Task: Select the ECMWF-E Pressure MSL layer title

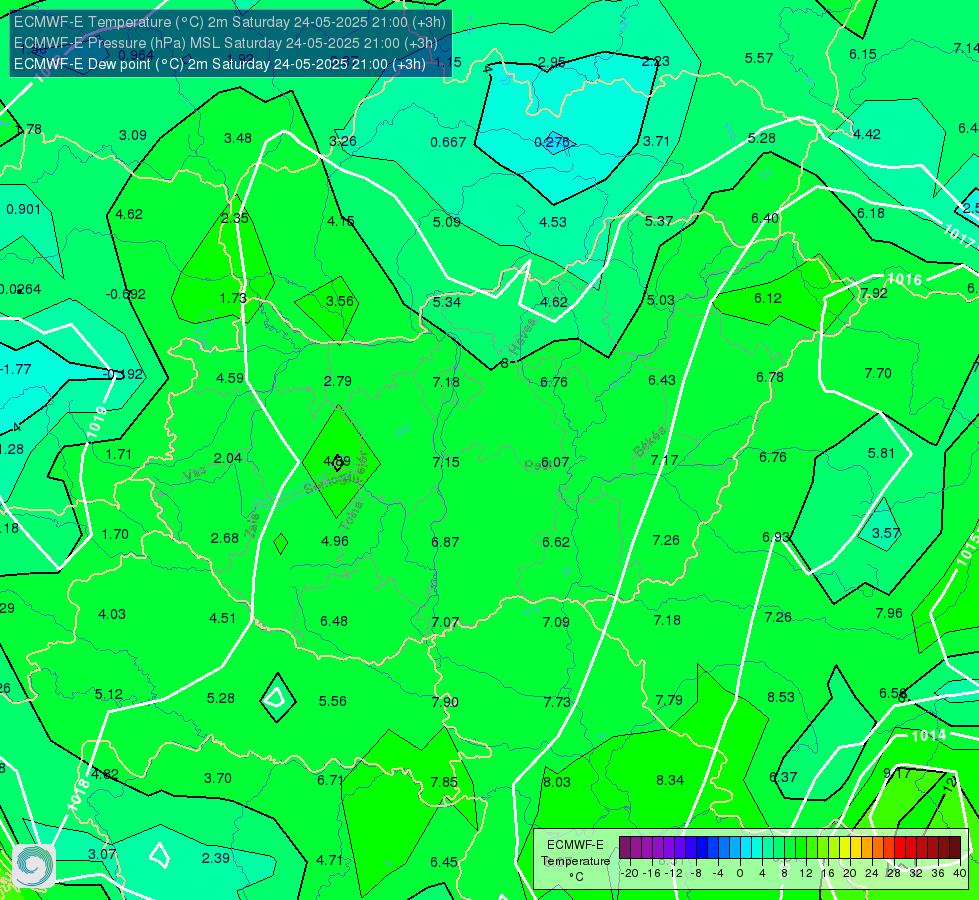Action: click(225, 43)
